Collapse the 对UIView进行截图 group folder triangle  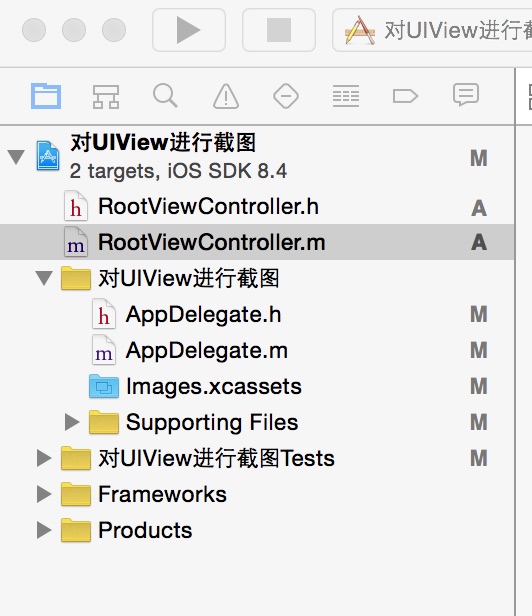tap(44, 278)
